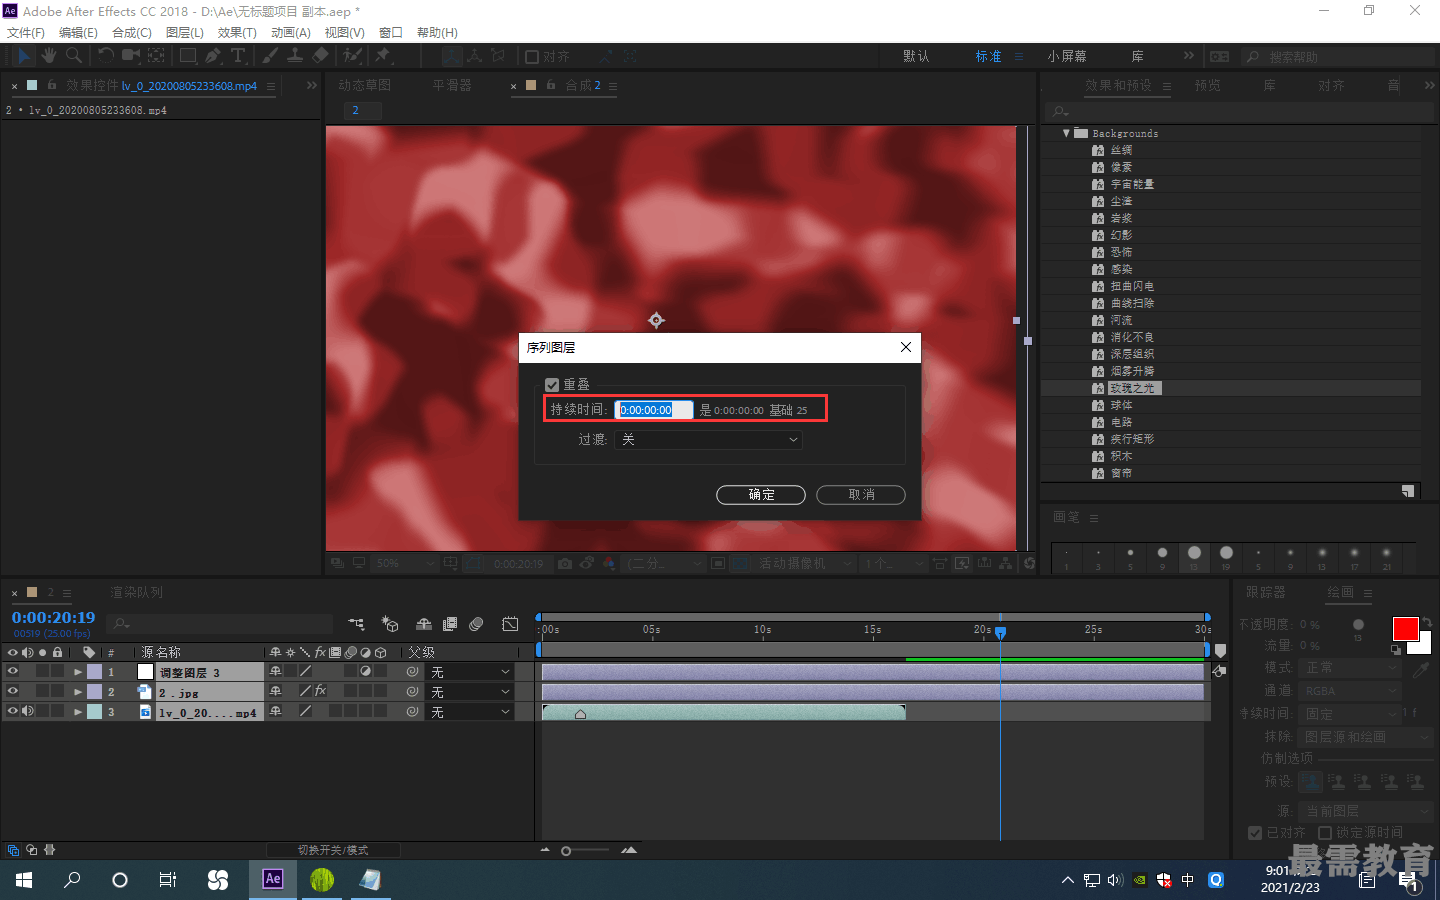Image resolution: width=1440 pixels, height=900 pixels.
Task: Mute audio of the lv_0_20...mp4 layer
Action: (x=28, y=712)
